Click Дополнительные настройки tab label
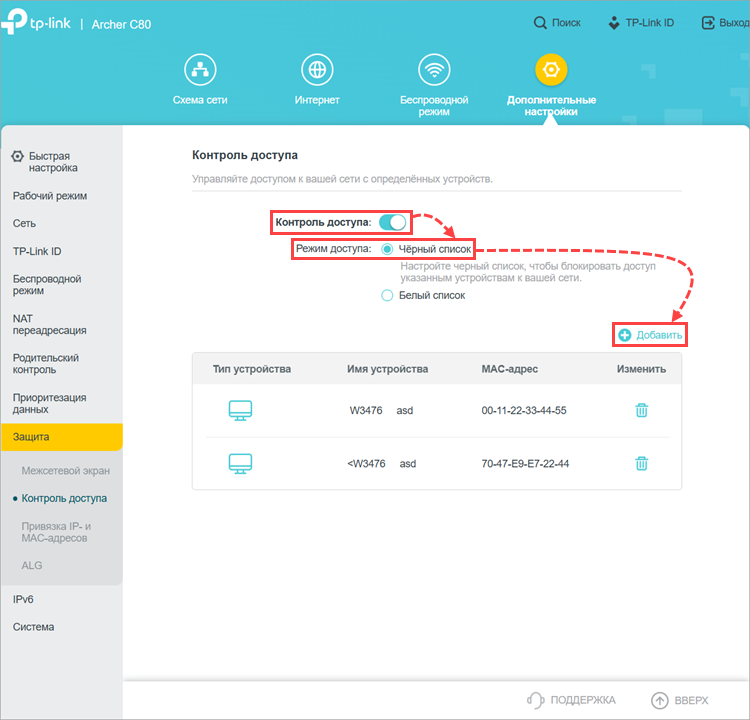Viewport: 750px width, 720px height. [x=551, y=106]
